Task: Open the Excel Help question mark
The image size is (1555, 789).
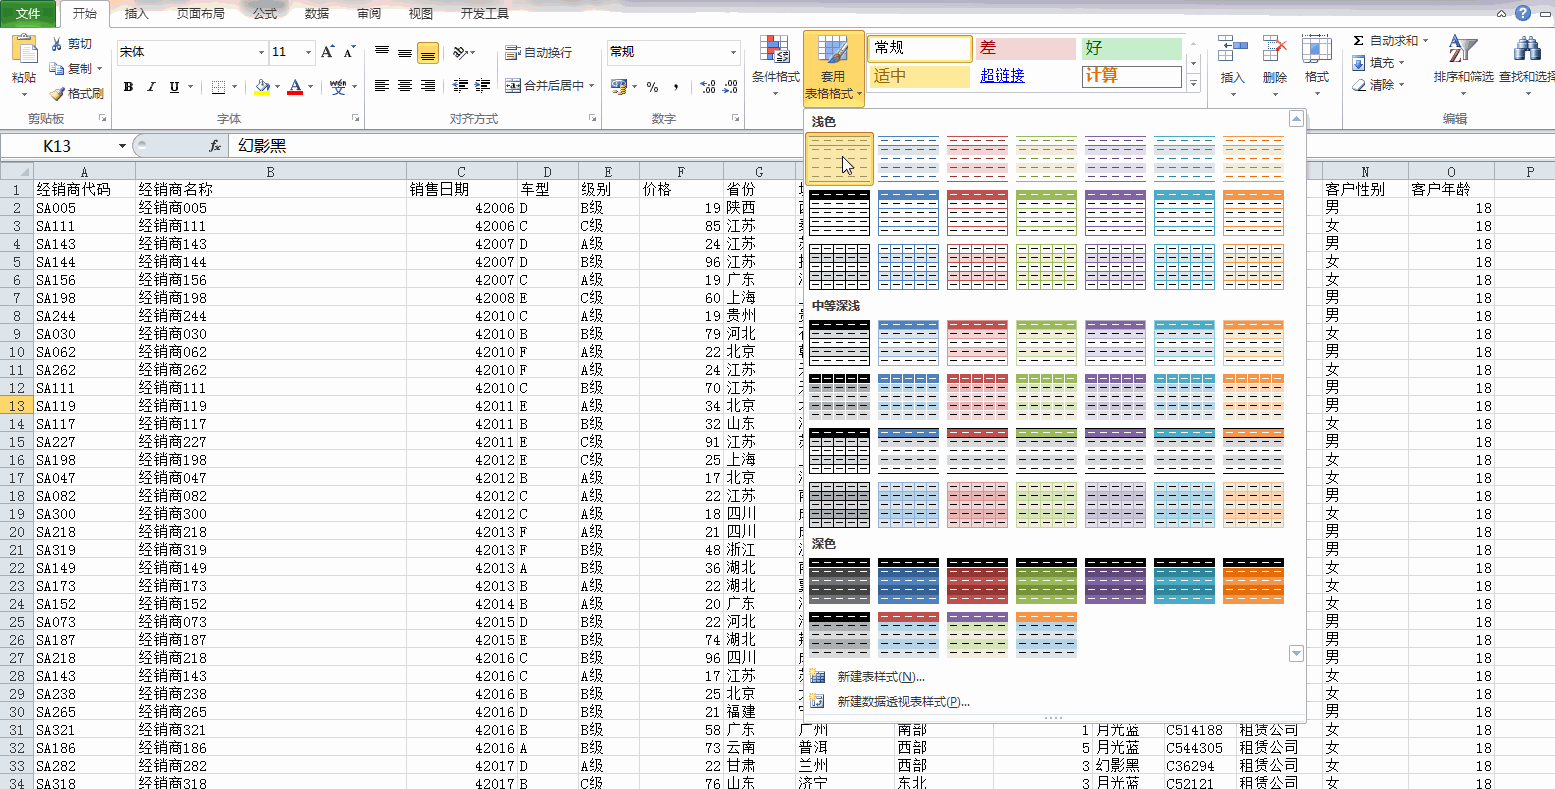Action: pyautogui.click(x=1523, y=13)
